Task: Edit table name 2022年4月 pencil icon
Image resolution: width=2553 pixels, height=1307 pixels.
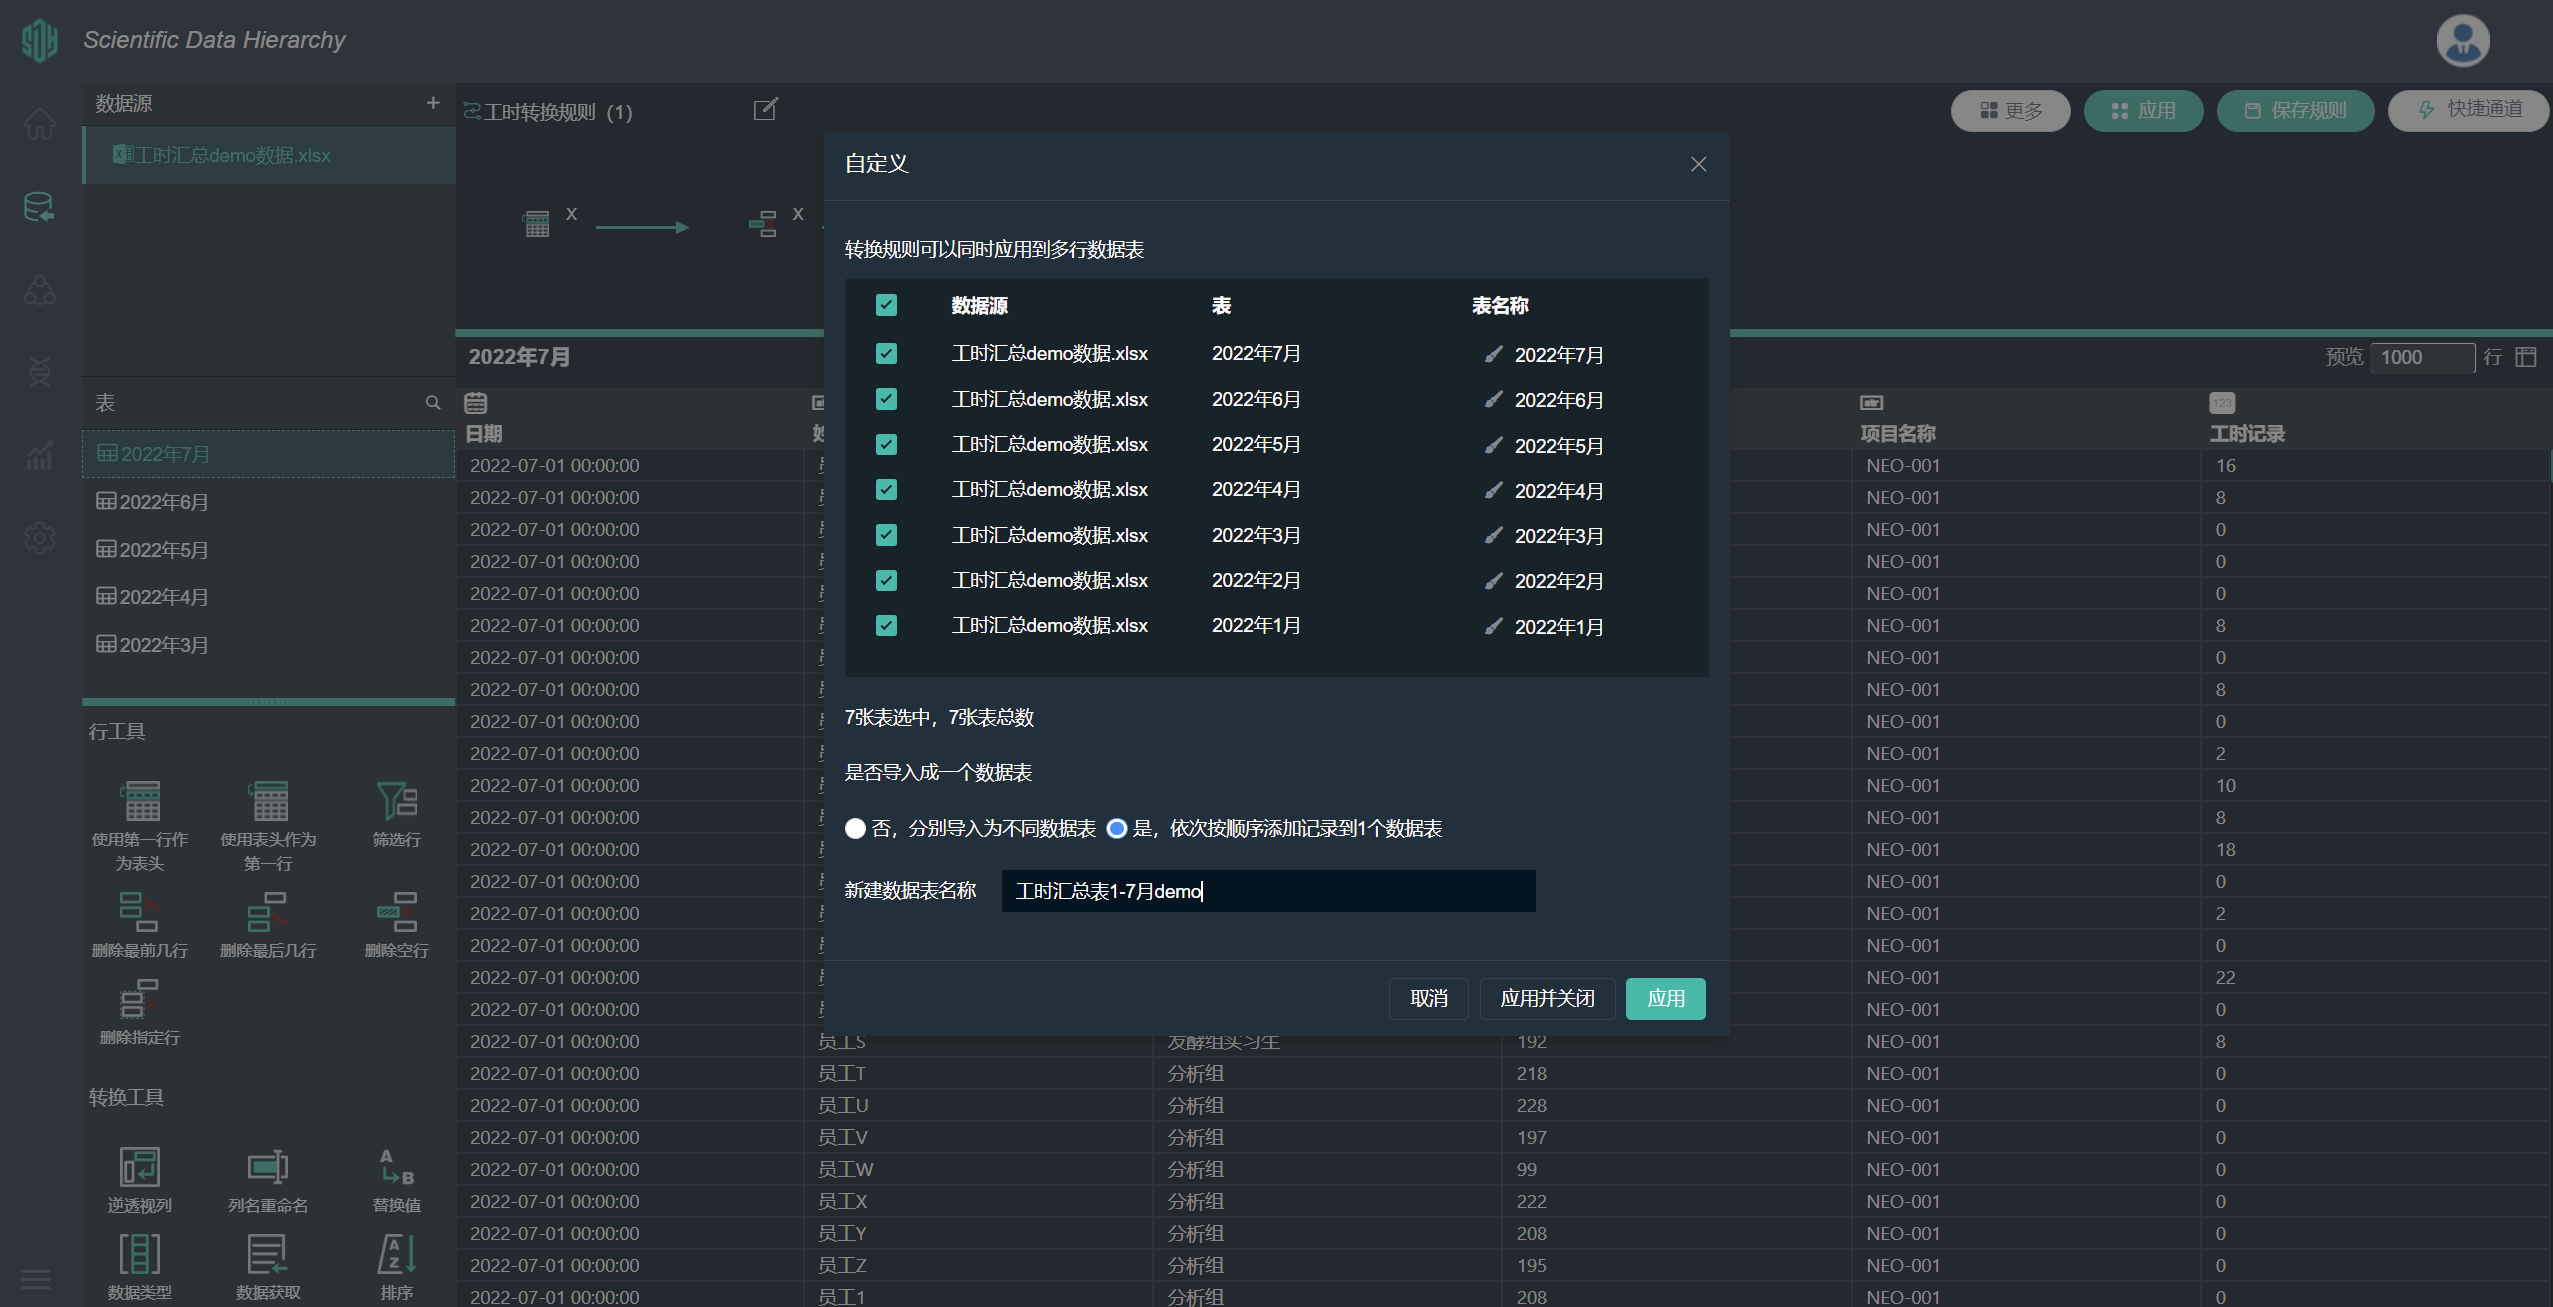Action: (x=1493, y=490)
